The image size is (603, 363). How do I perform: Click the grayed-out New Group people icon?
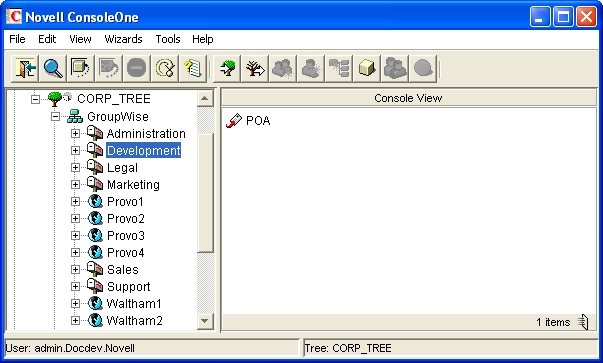pyautogui.click(x=283, y=69)
